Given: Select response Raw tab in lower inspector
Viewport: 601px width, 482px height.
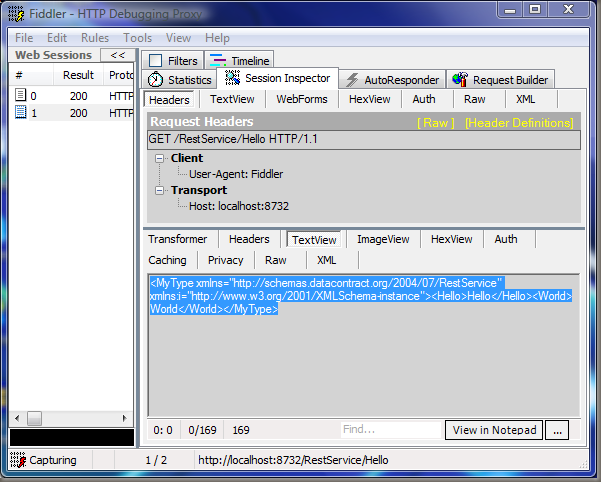Looking at the screenshot, I should (x=276, y=260).
